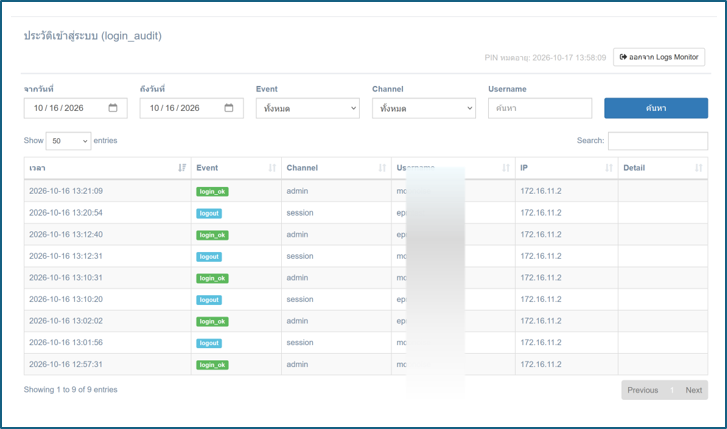Click the Next pagination button
The height and width of the screenshot is (429, 727).
pos(694,390)
